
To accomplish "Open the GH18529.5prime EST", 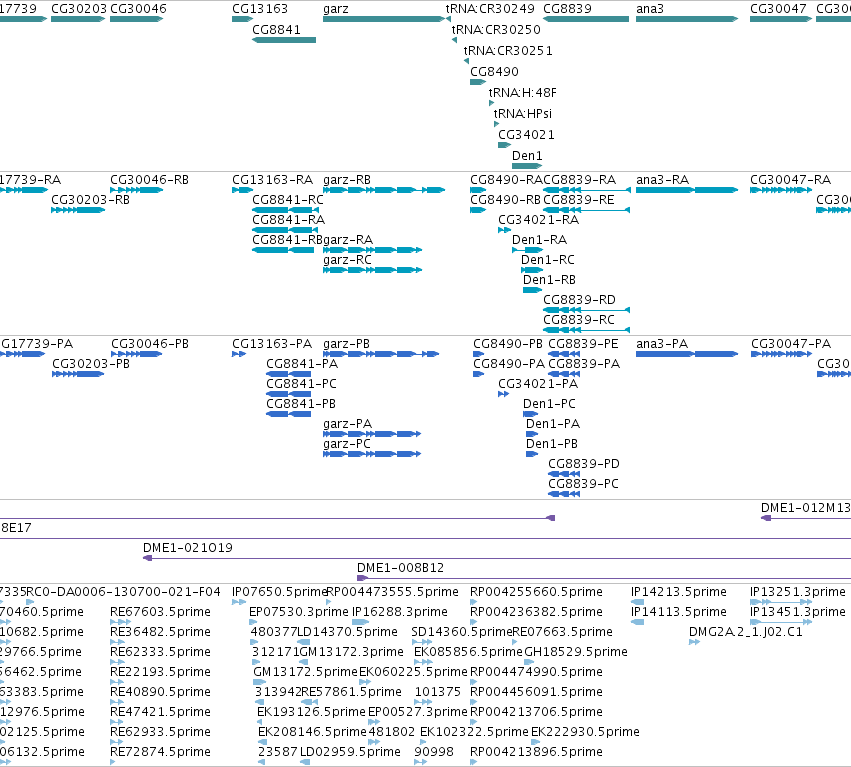I will tap(529, 662).
